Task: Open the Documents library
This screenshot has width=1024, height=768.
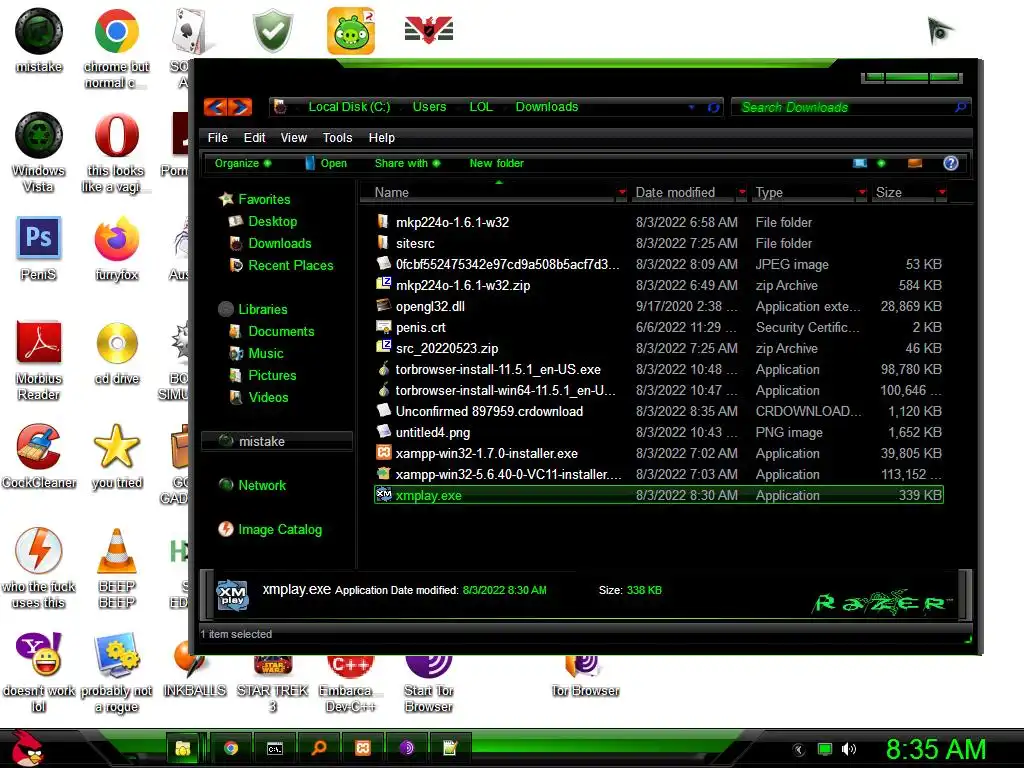Action: point(281,331)
